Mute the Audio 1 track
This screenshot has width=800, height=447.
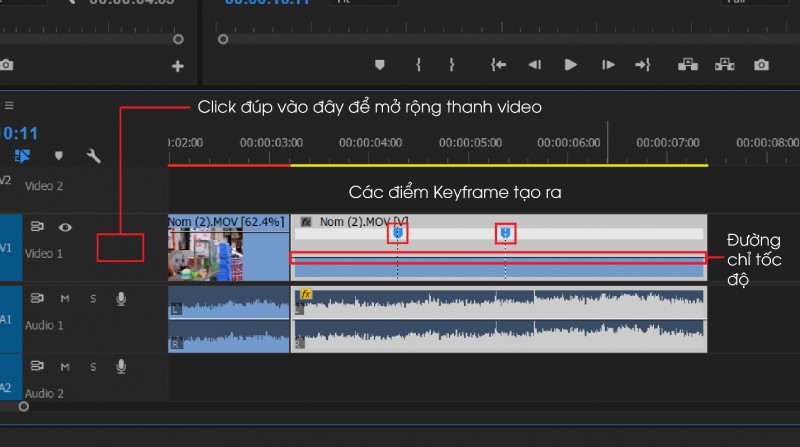pyautogui.click(x=65, y=299)
